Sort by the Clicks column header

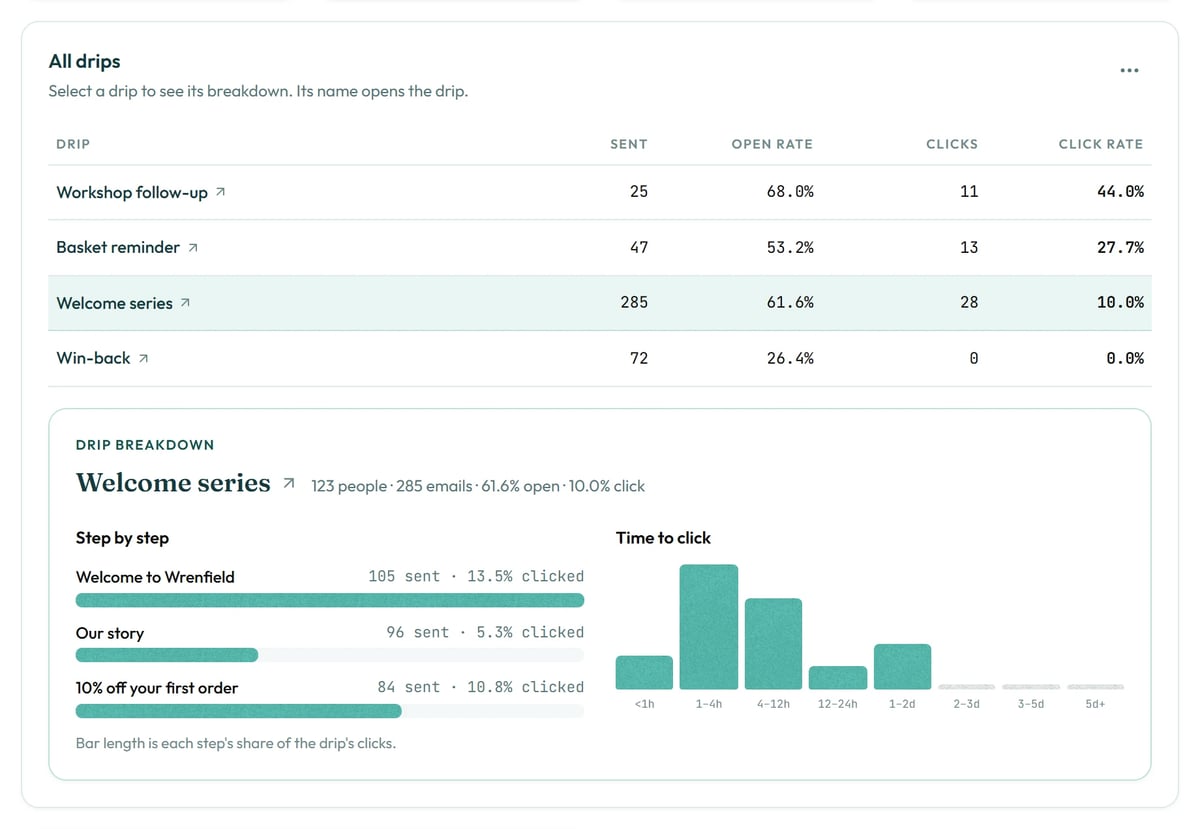click(952, 144)
